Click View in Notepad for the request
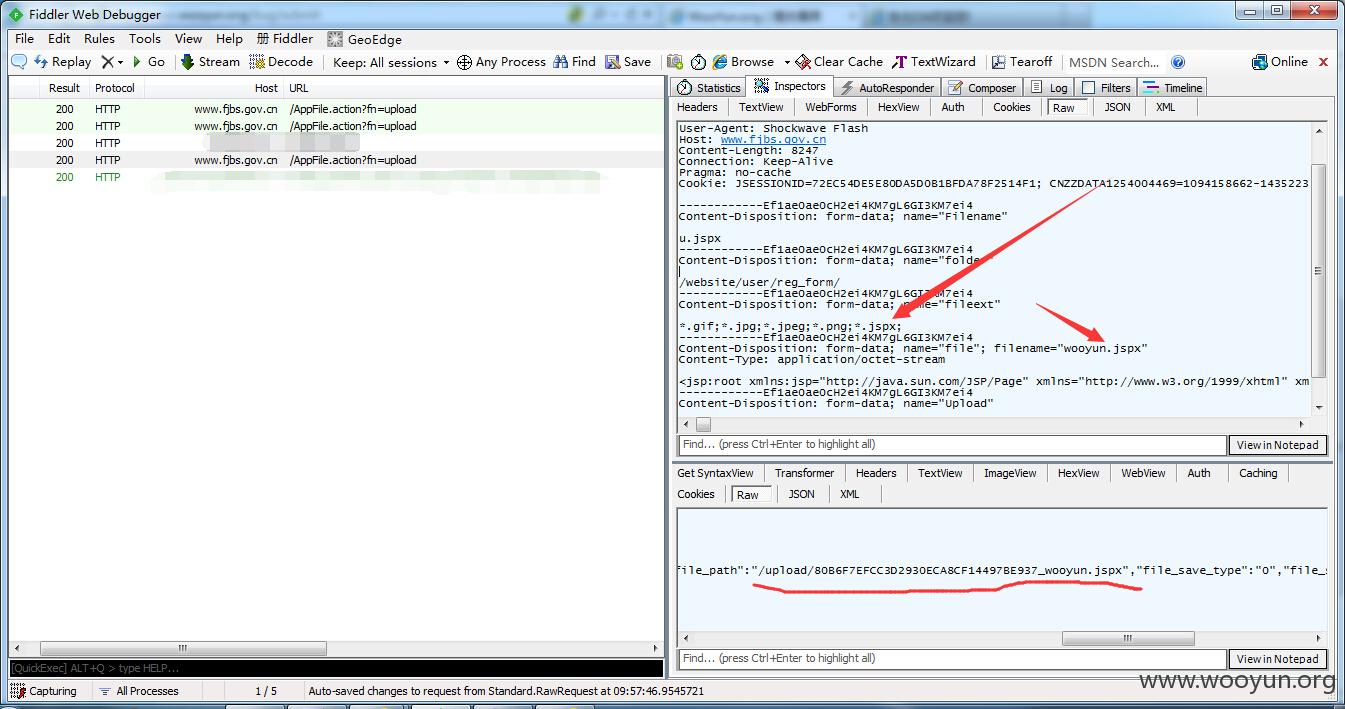The height and width of the screenshot is (709, 1345). [x=1277, y=445]
